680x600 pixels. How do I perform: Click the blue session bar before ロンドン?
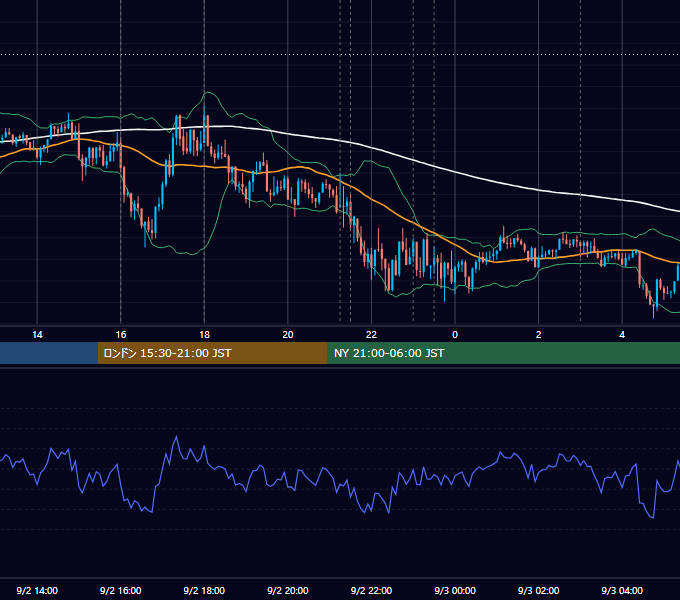(49, 353)
